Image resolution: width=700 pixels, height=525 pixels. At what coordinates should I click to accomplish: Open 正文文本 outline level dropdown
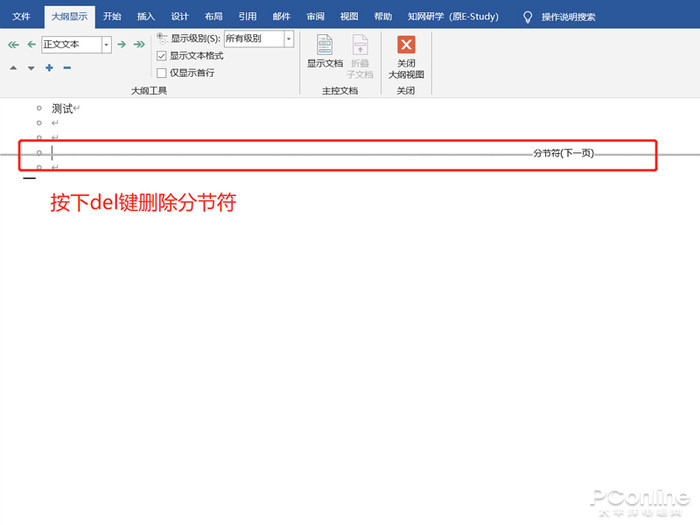pyautogui.click(x=106, y=45)
